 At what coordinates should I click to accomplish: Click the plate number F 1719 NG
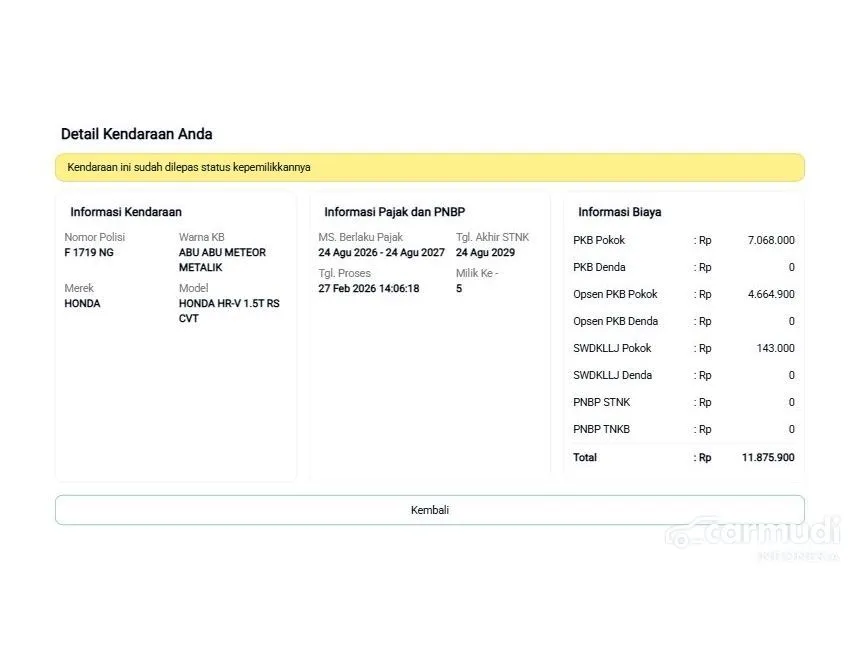tap(89, 253)
